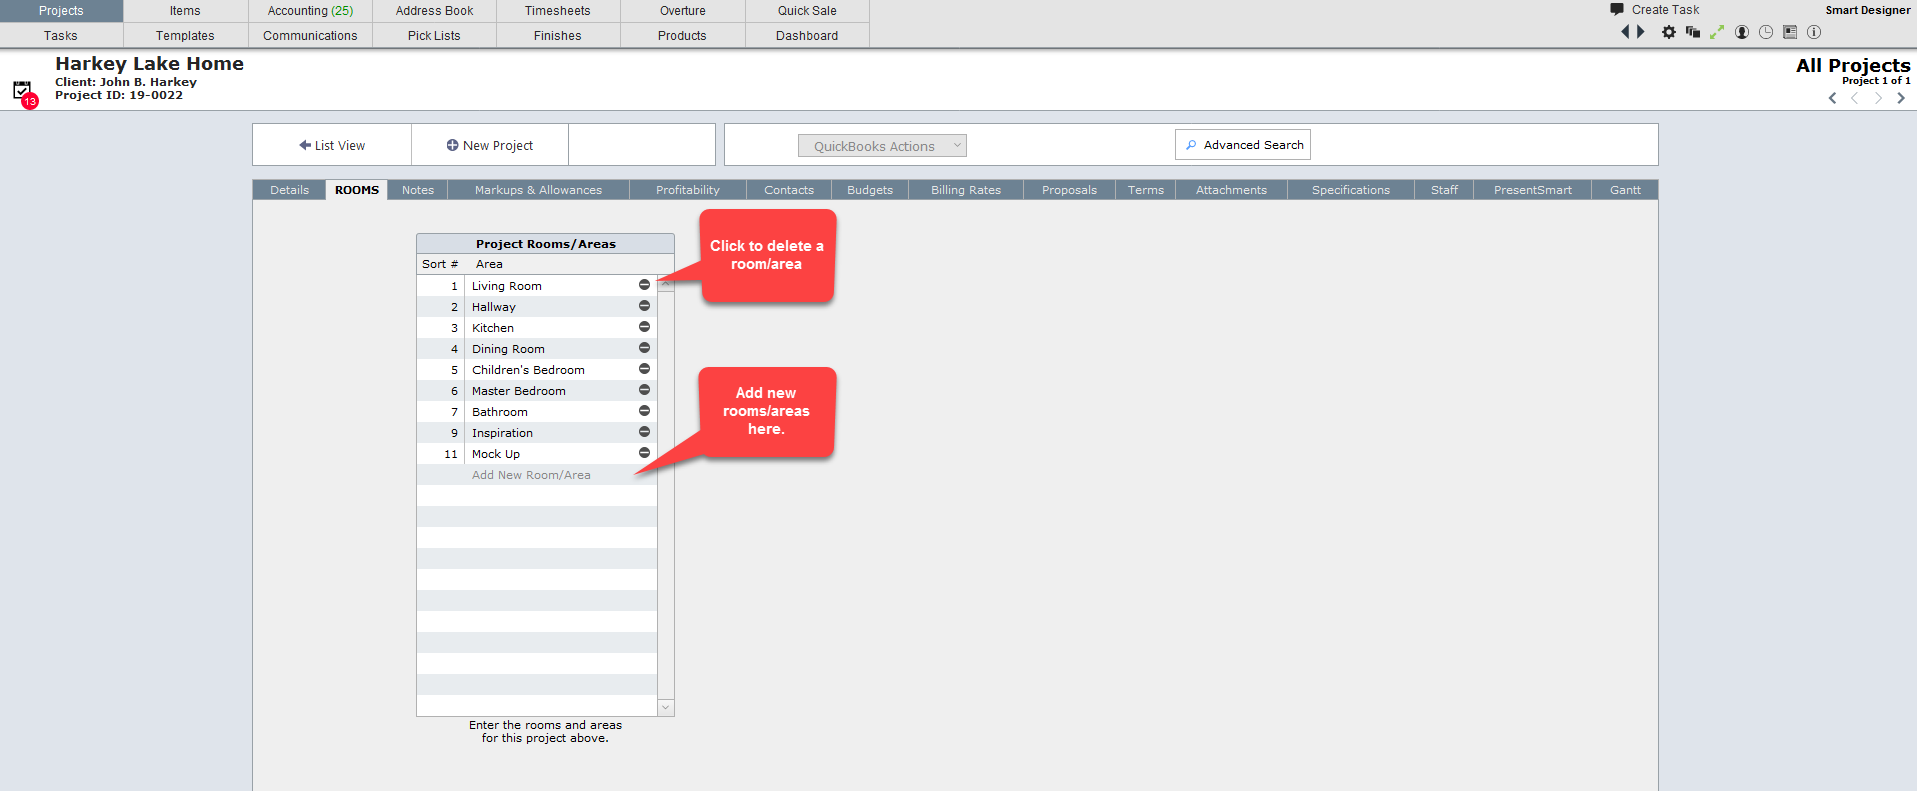Open the Templates menu

pyautogui.click(x=185, y=35)
